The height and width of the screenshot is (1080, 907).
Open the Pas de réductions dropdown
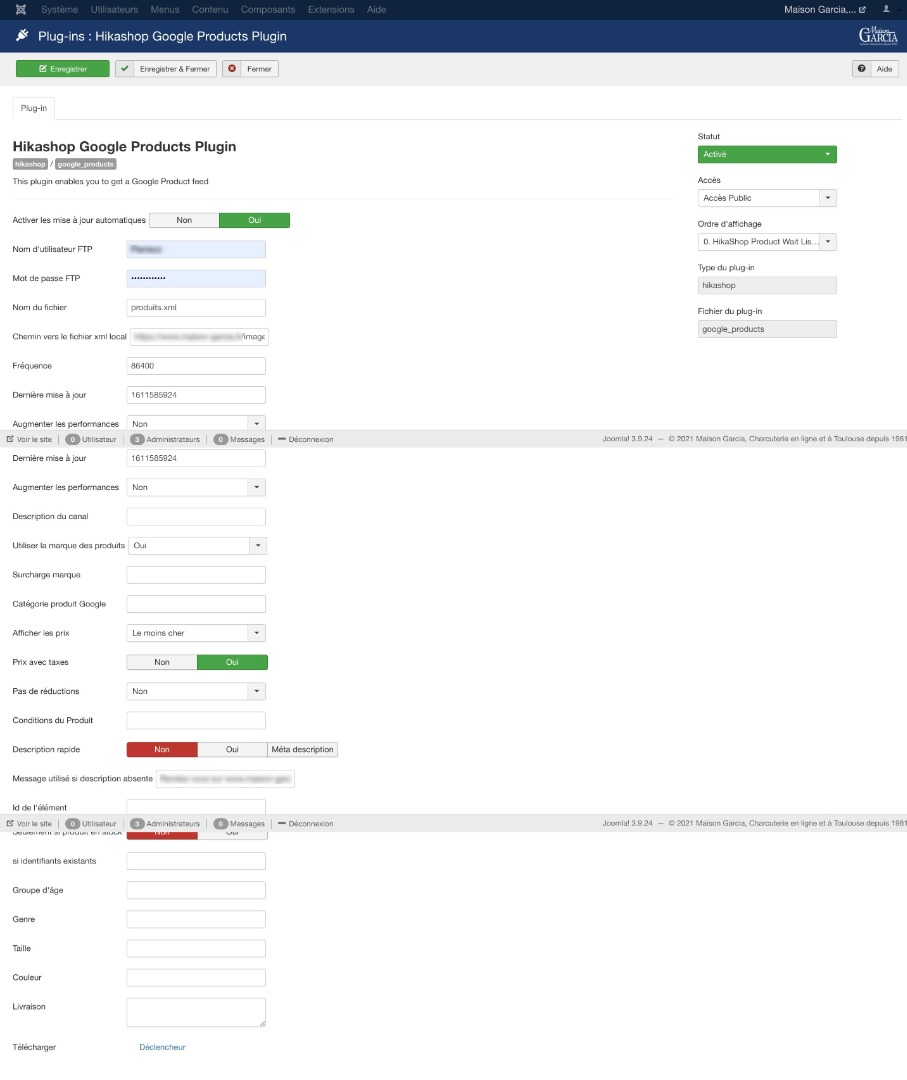196,691
